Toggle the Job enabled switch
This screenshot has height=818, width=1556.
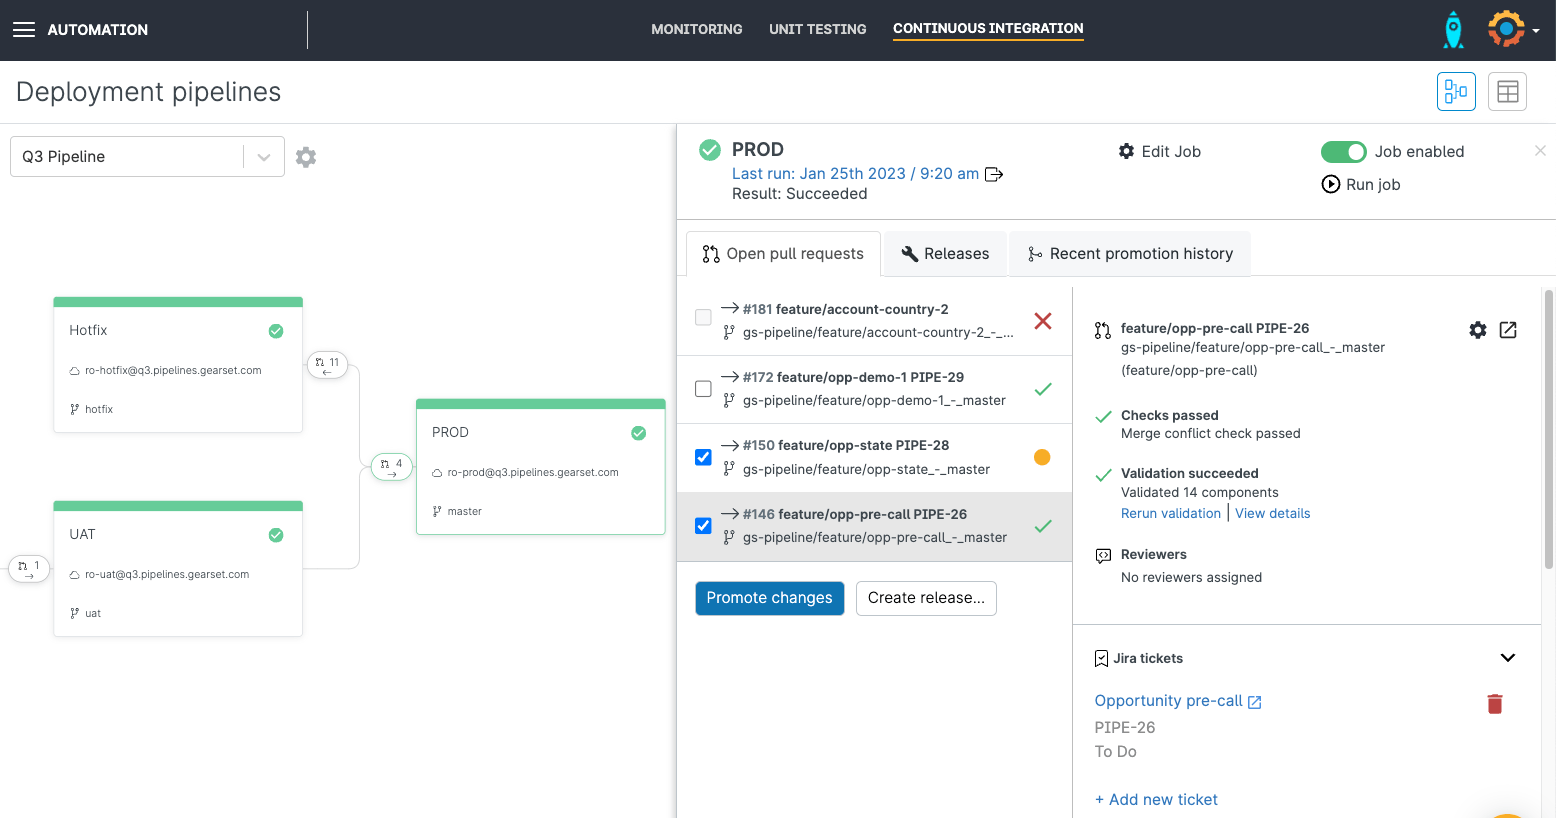[1343, 152]
